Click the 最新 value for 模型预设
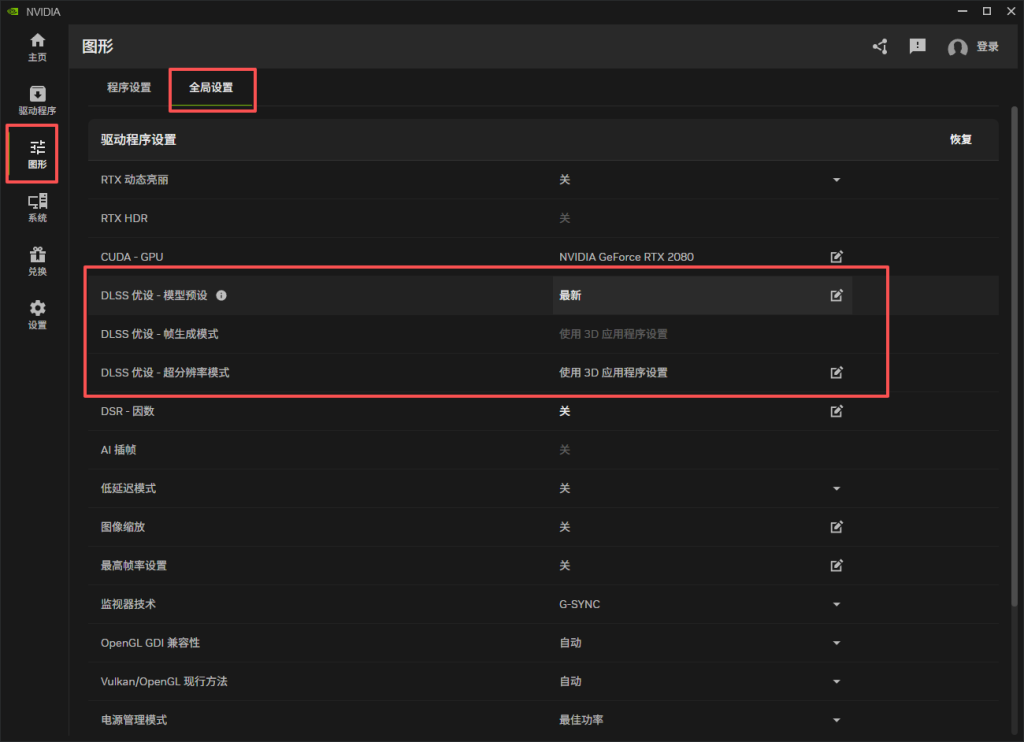1024x742 pixels. [x=570, y=295]
